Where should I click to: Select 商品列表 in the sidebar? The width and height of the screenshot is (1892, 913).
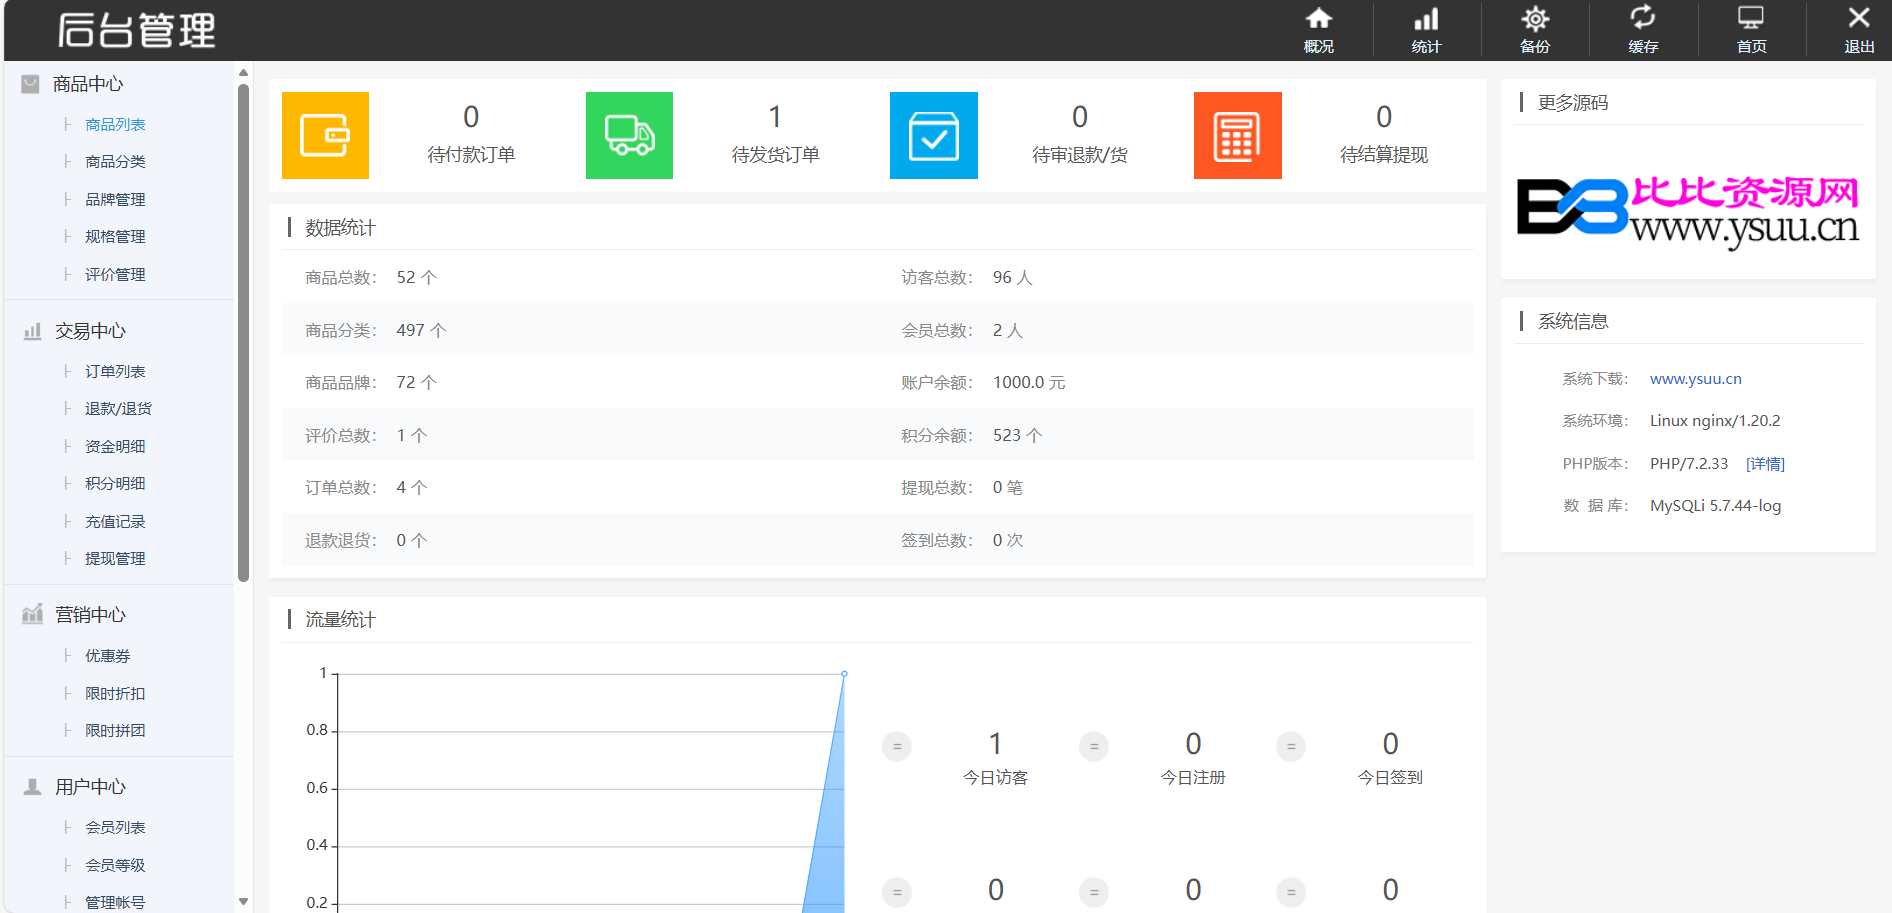(115, 125)
